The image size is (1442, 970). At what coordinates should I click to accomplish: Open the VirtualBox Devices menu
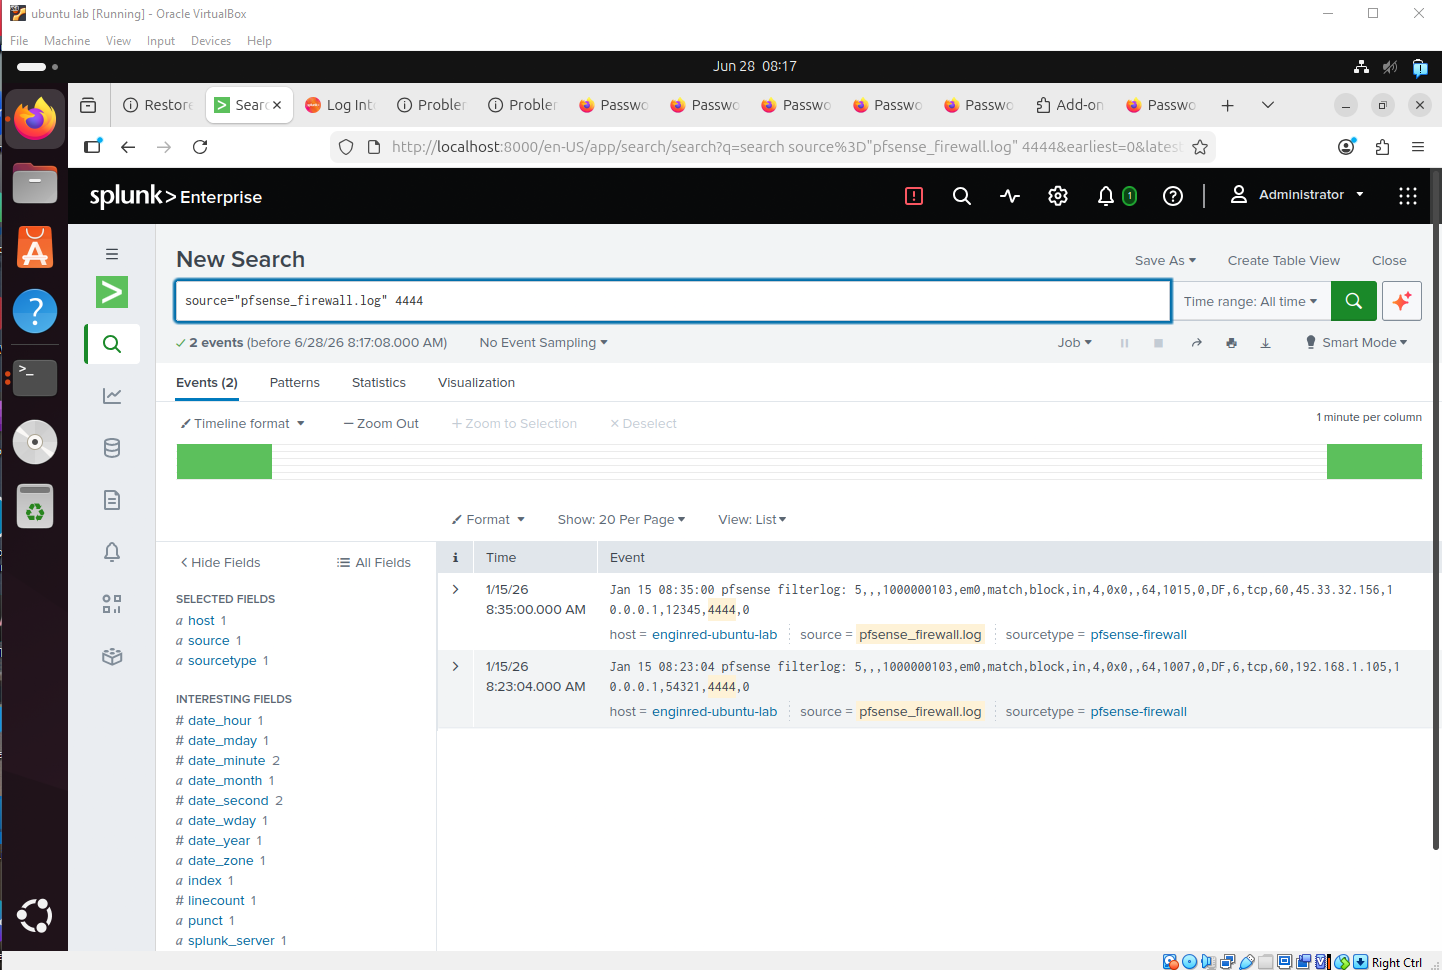tap(211, 41)
